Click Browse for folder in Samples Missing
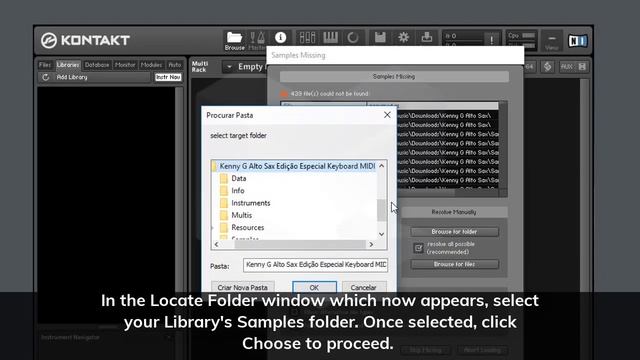This screenshot has height=360, width=640. click(x=454, y=232)
